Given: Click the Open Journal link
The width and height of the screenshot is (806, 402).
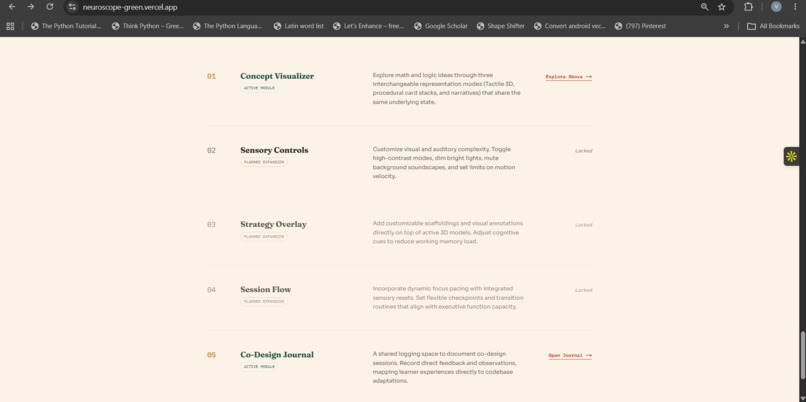Looking at the screenshot, I should coord(570,355).
